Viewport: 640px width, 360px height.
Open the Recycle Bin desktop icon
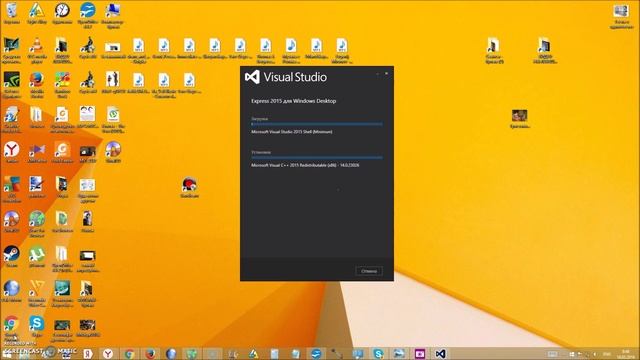click(11, 14)
